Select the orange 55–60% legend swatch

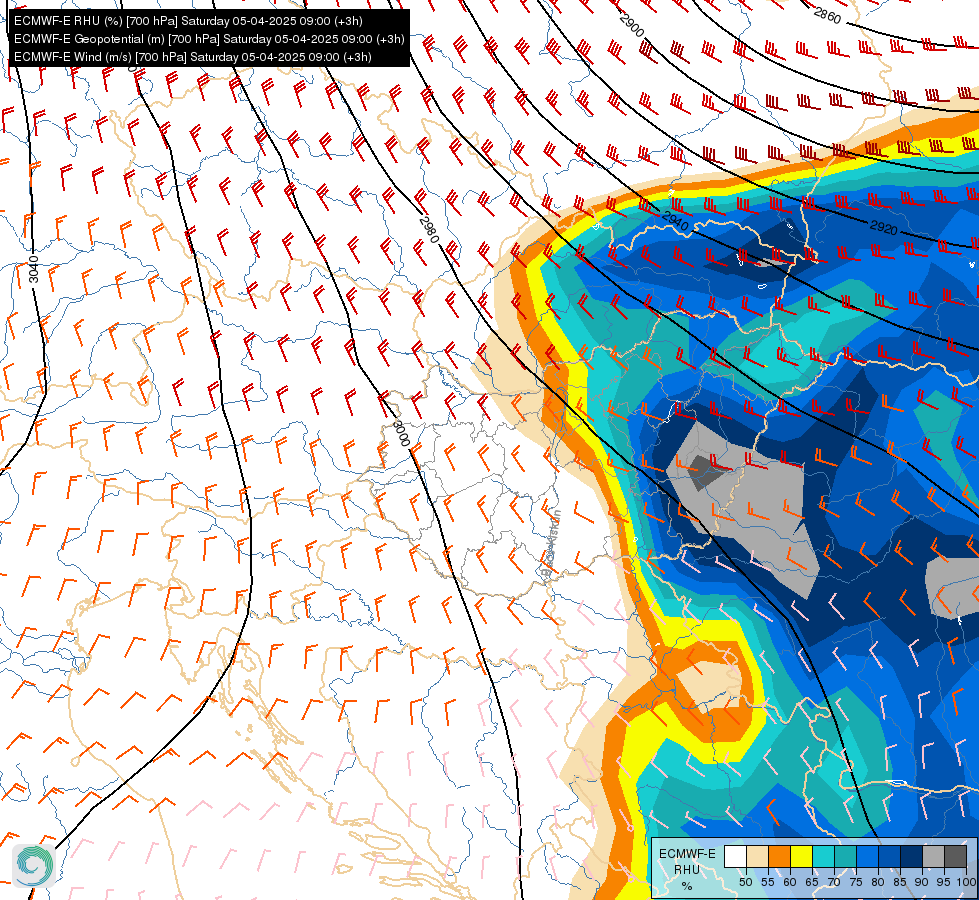(779, 857)
